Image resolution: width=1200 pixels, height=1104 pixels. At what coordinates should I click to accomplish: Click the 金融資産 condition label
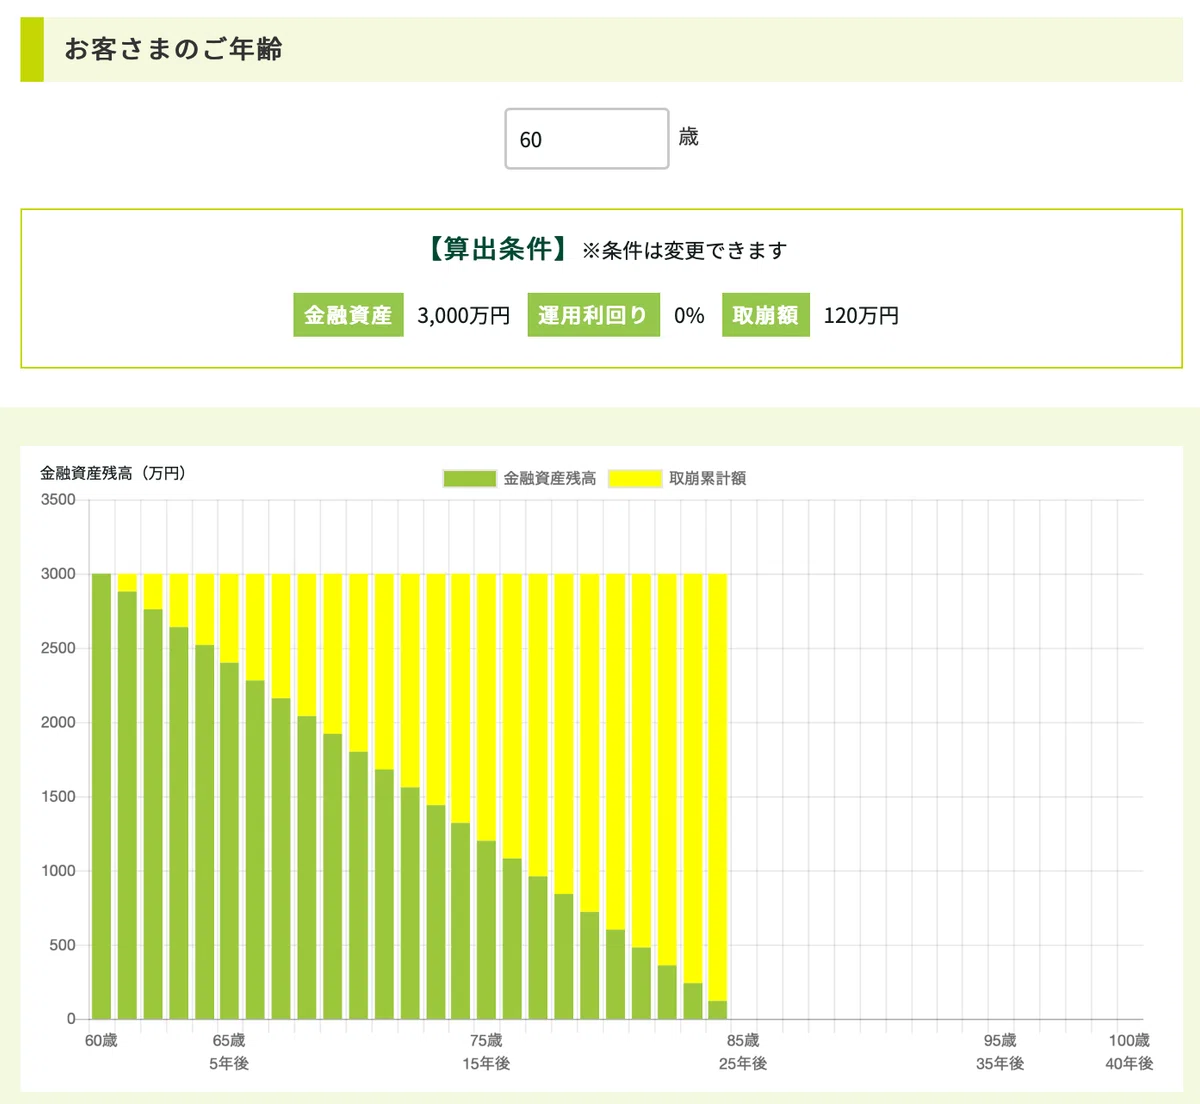tap(348, 315)
